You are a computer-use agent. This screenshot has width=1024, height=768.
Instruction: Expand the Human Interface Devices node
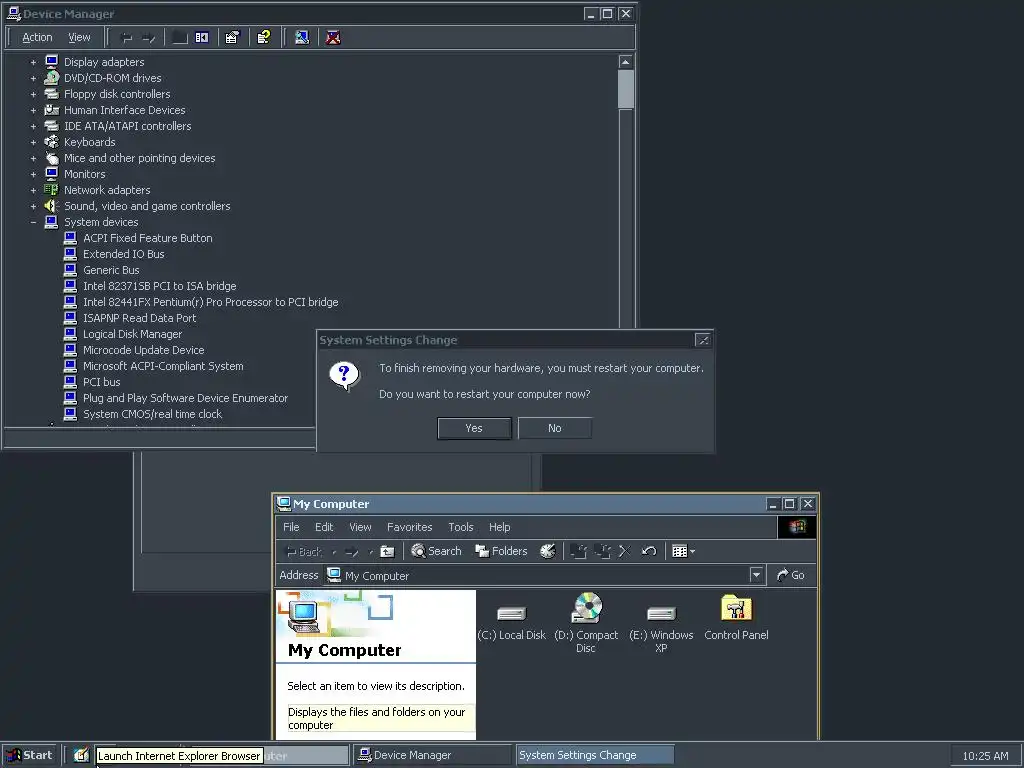(33, 110)
